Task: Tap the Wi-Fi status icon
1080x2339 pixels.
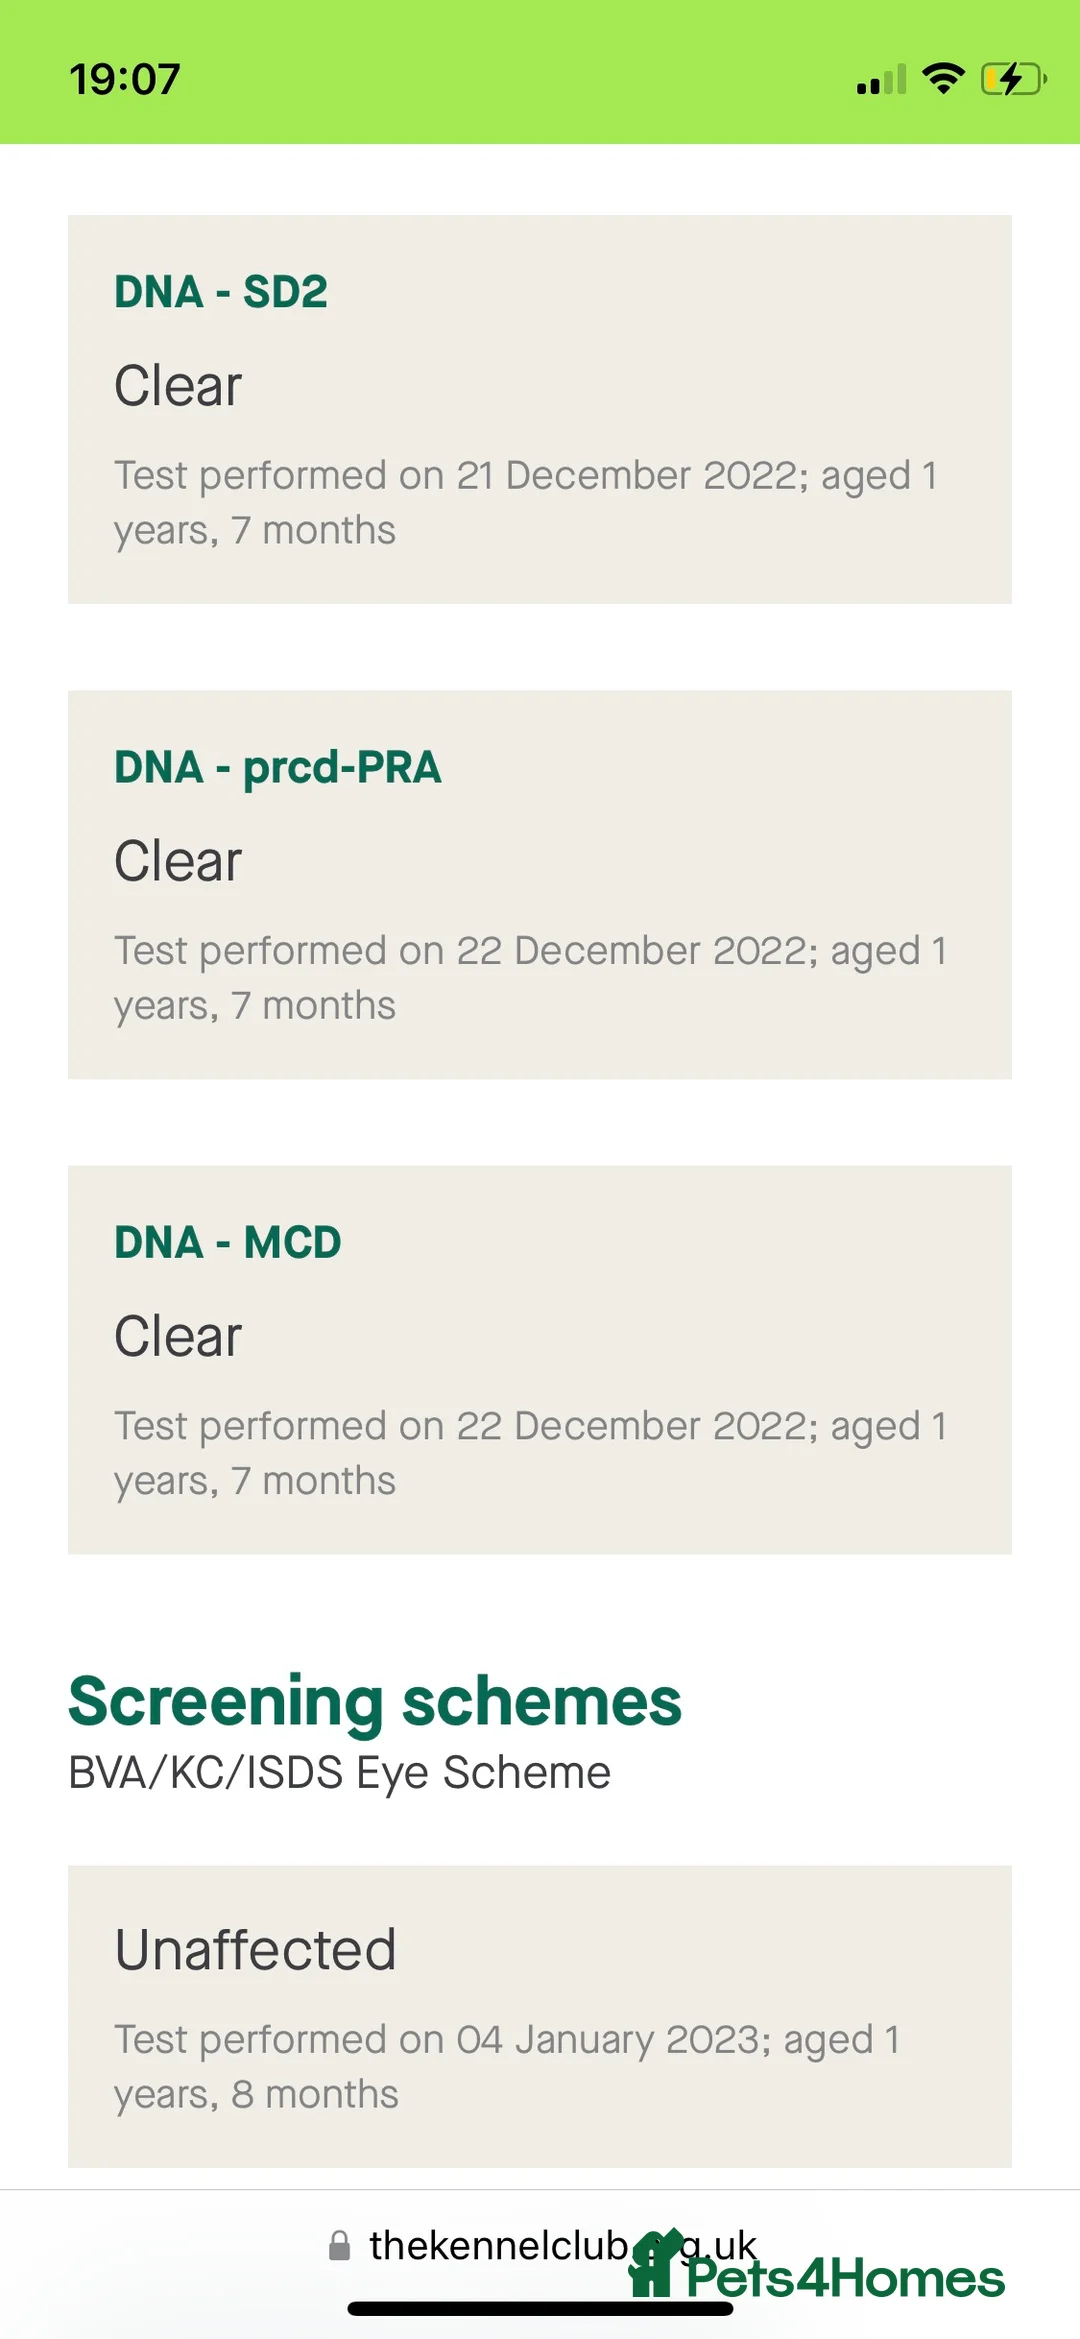Action: 943,78
